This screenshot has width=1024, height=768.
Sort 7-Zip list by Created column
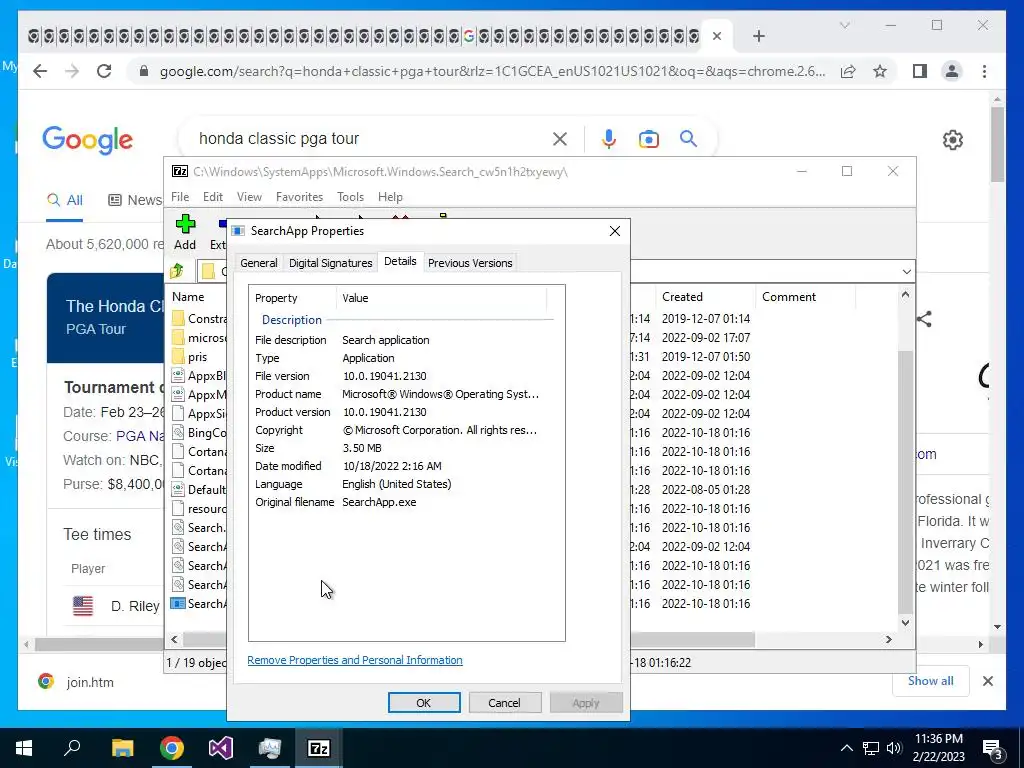[706, 296]
